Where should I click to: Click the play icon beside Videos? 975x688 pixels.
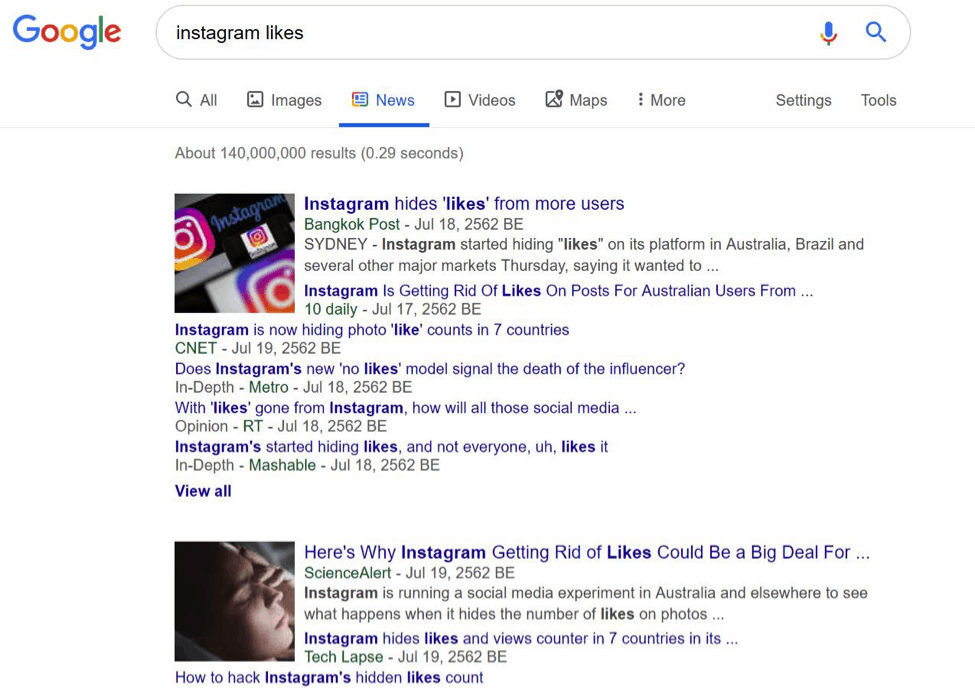(x=452, y=100)
